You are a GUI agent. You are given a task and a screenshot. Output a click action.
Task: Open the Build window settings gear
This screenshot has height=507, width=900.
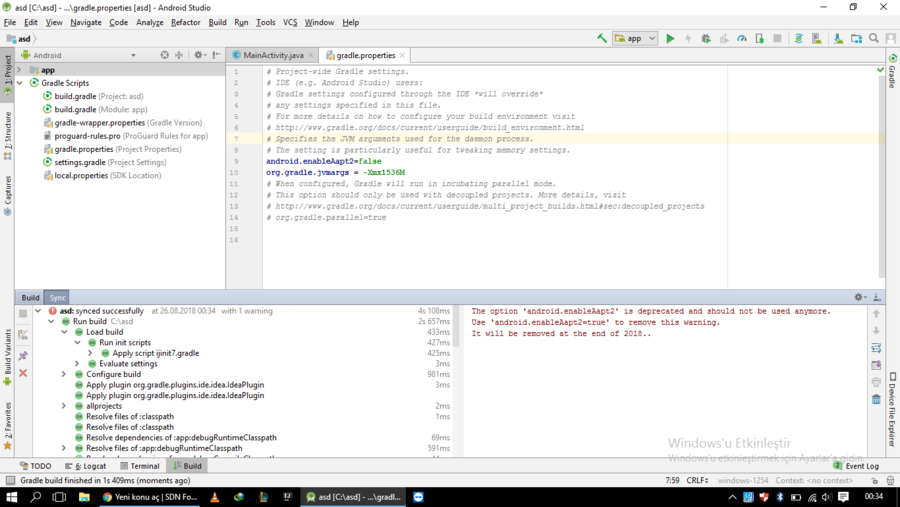[859, 297]
